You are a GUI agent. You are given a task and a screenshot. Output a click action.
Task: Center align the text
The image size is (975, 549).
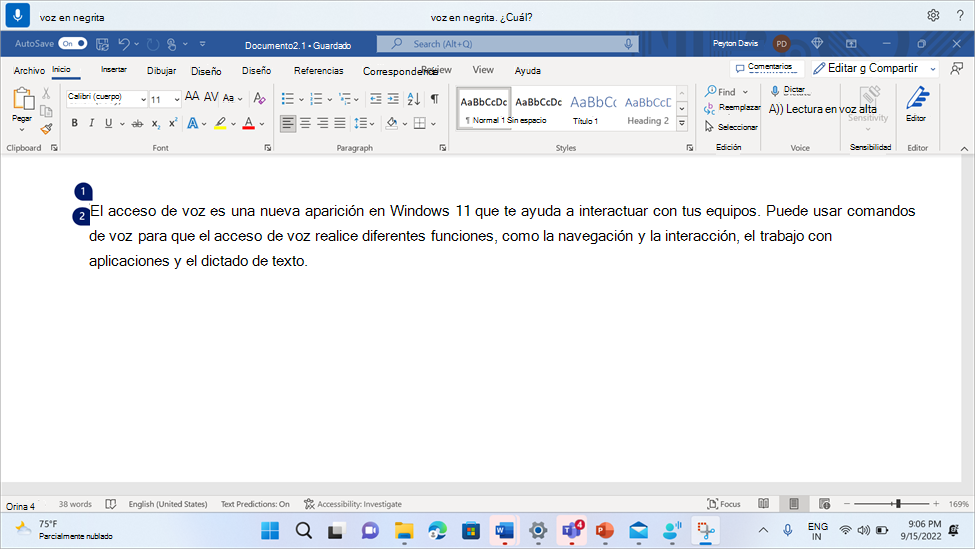305,123
